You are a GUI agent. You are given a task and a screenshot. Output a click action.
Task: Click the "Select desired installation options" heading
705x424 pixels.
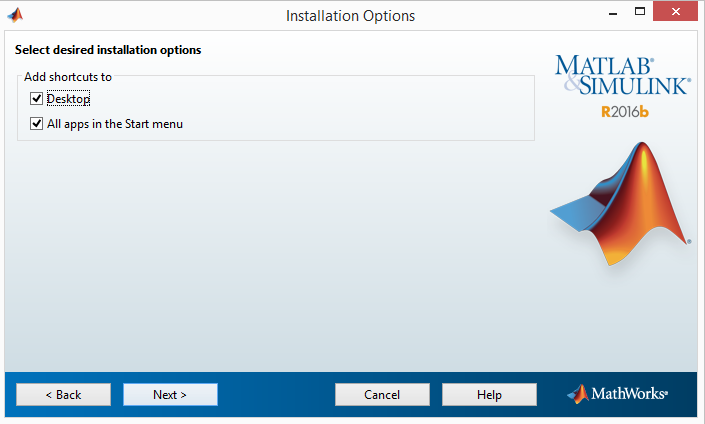coord(108,50)
